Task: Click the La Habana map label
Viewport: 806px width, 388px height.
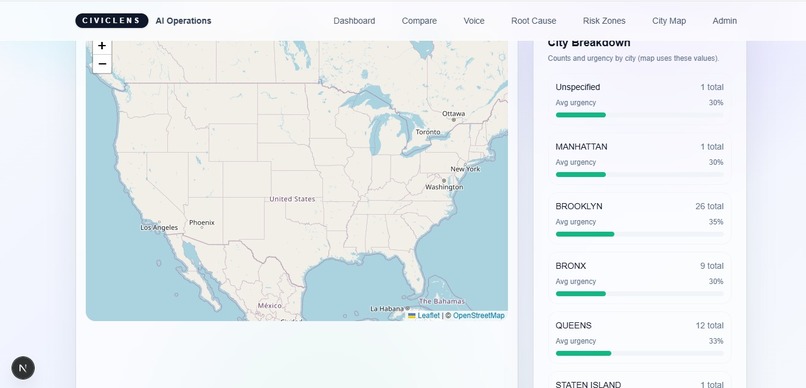Action: coord(387,309)
